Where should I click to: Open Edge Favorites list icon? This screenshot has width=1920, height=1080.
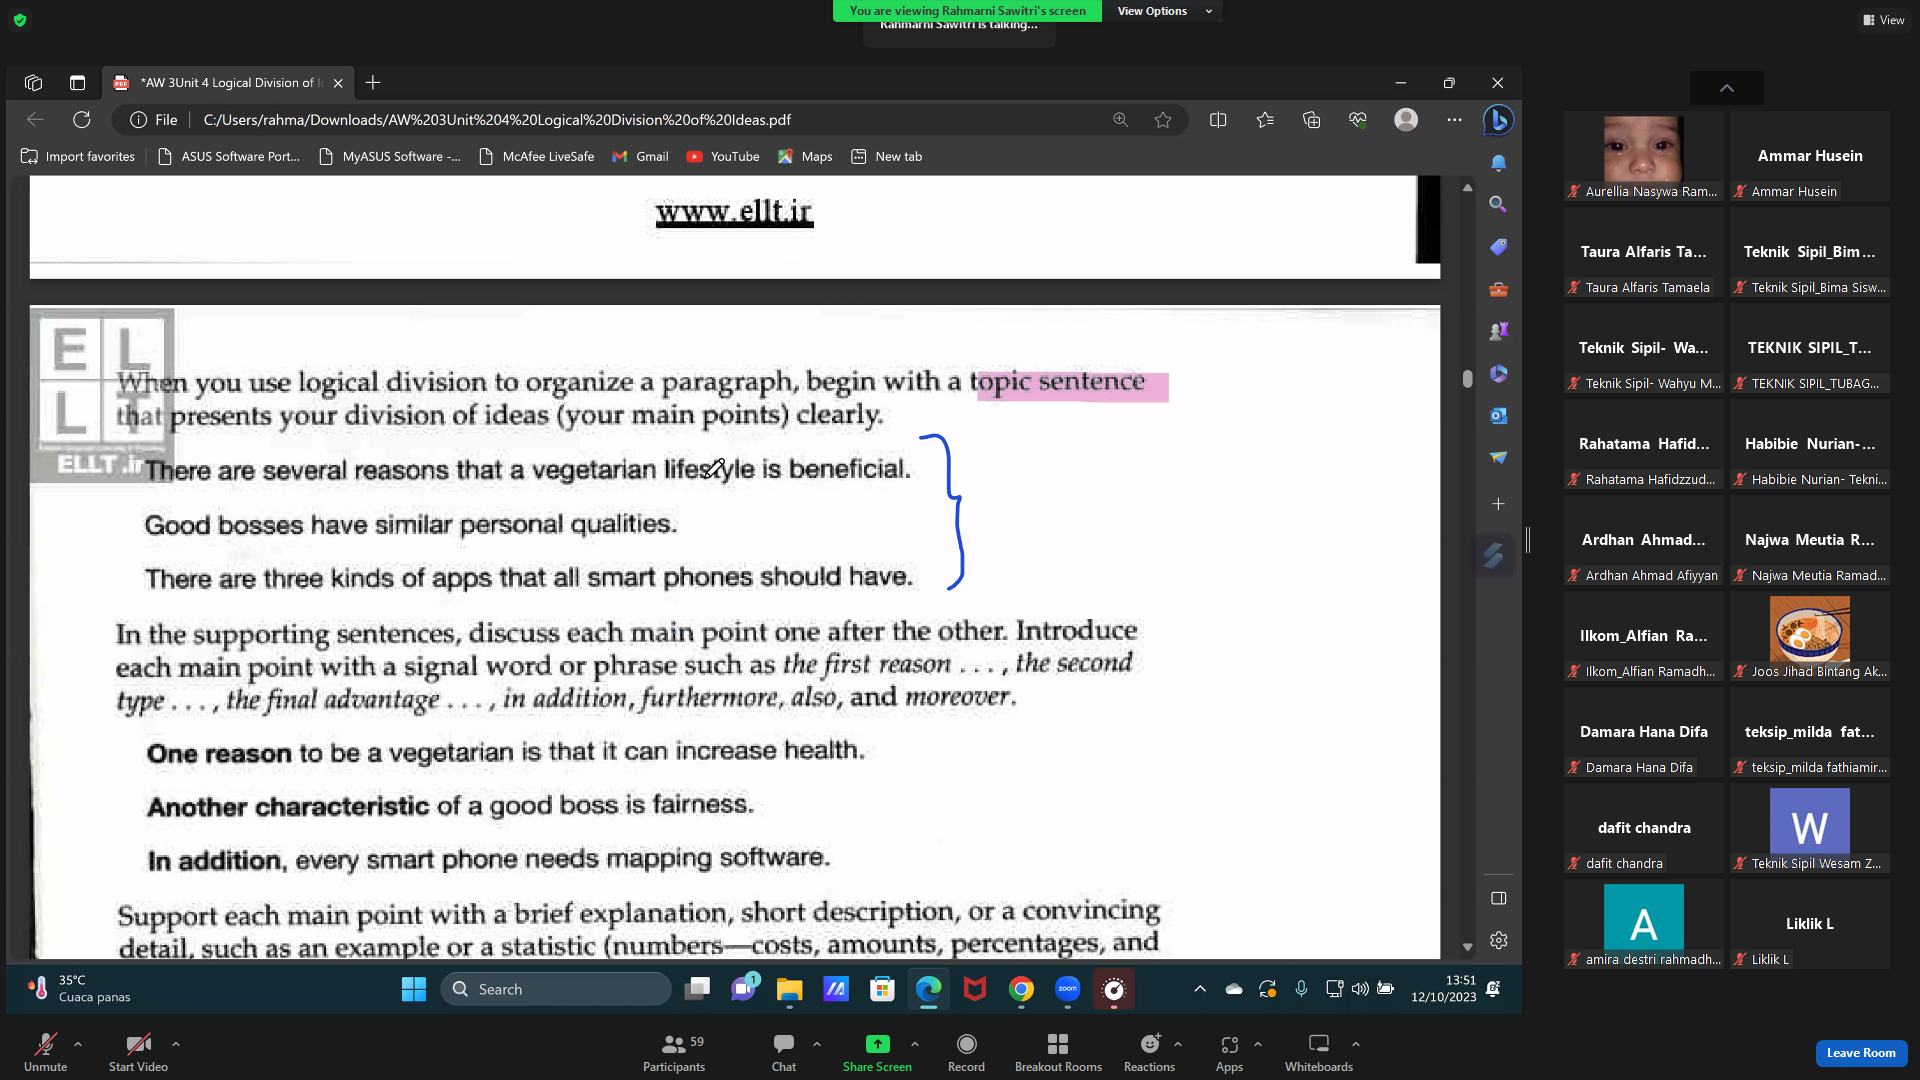[1265, 120]
